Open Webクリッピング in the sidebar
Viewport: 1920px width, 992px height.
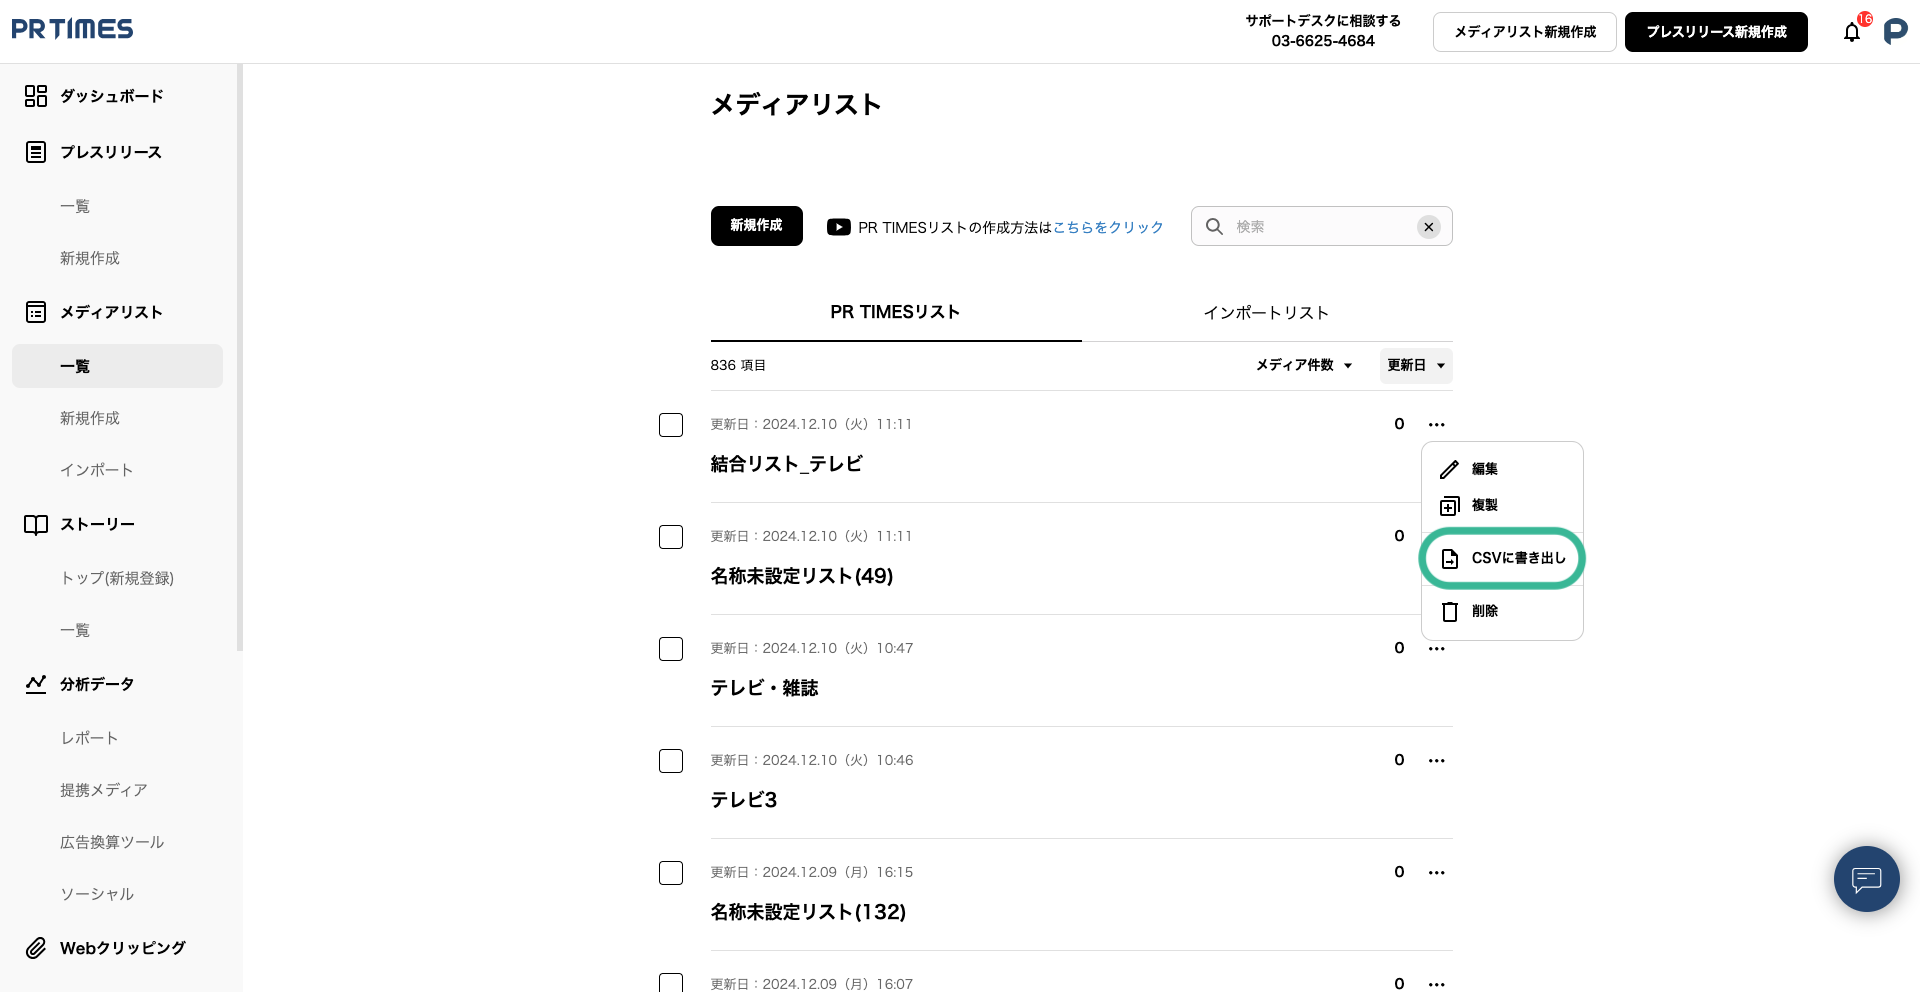pos(122,948)
